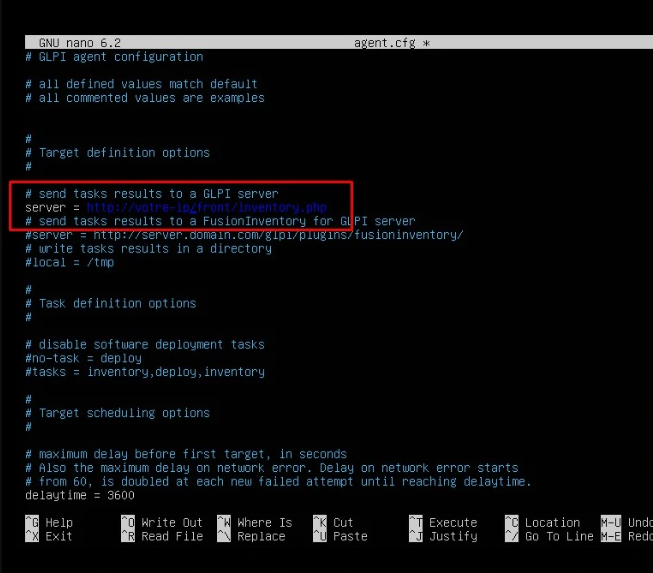Choose the Read File shortcut label
This screenshot has width=653, height=573.
coord(171,536)
